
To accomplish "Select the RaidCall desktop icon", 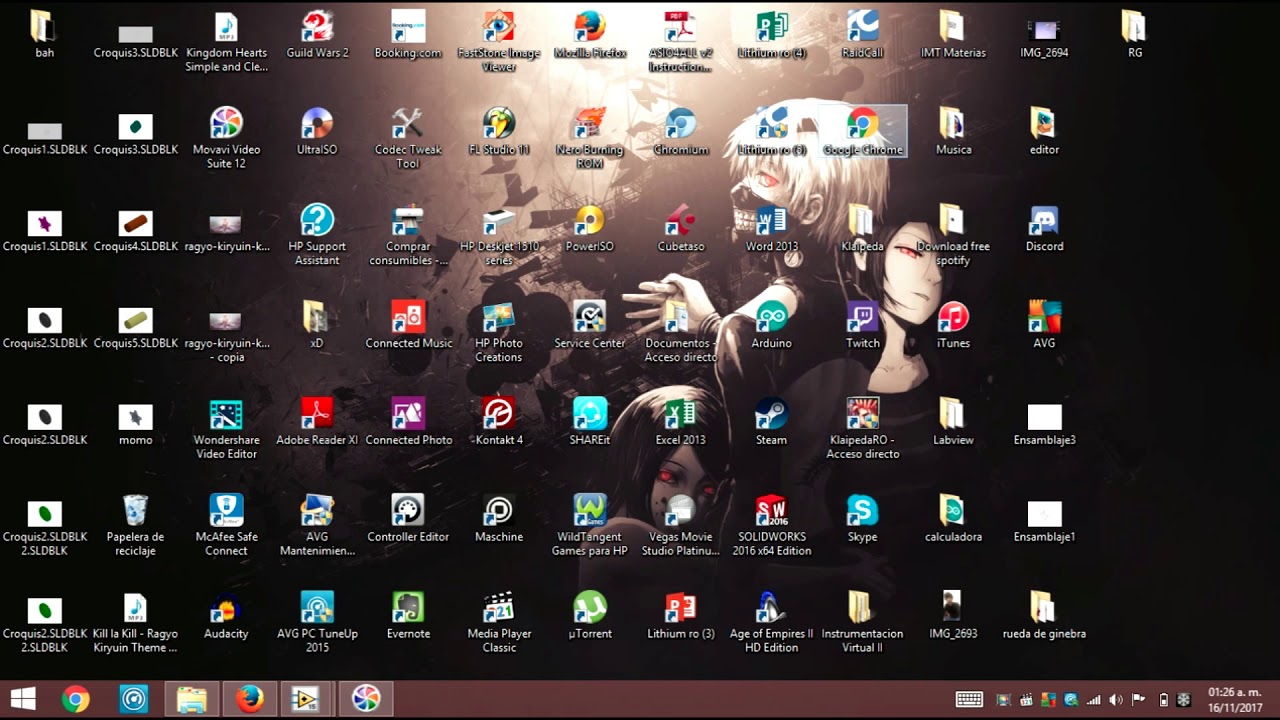I will click(862, 35).
